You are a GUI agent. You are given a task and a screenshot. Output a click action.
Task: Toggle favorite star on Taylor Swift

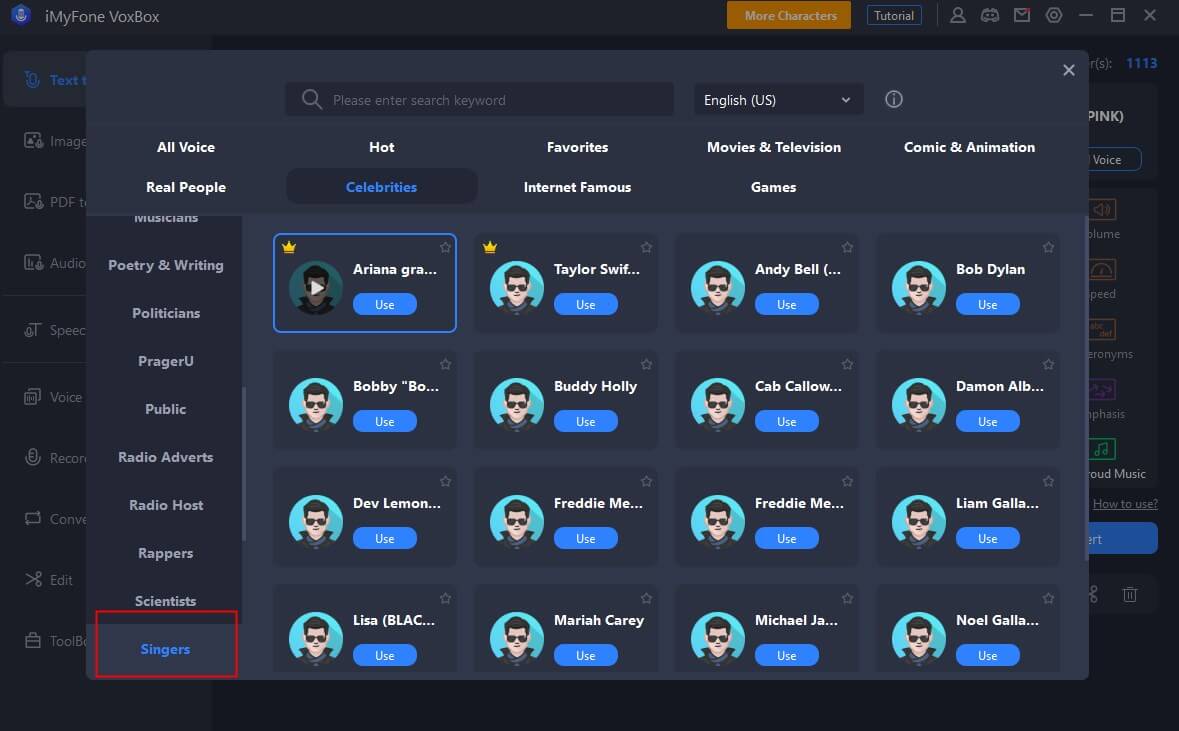click(646, 247)
